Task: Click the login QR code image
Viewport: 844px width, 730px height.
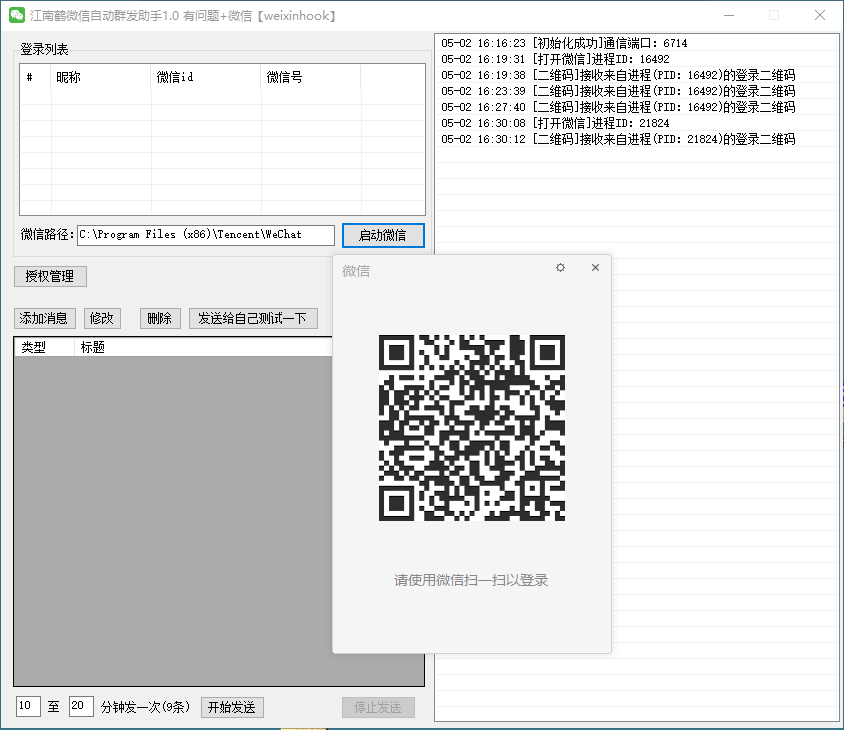Action: (x=472, y=428)
